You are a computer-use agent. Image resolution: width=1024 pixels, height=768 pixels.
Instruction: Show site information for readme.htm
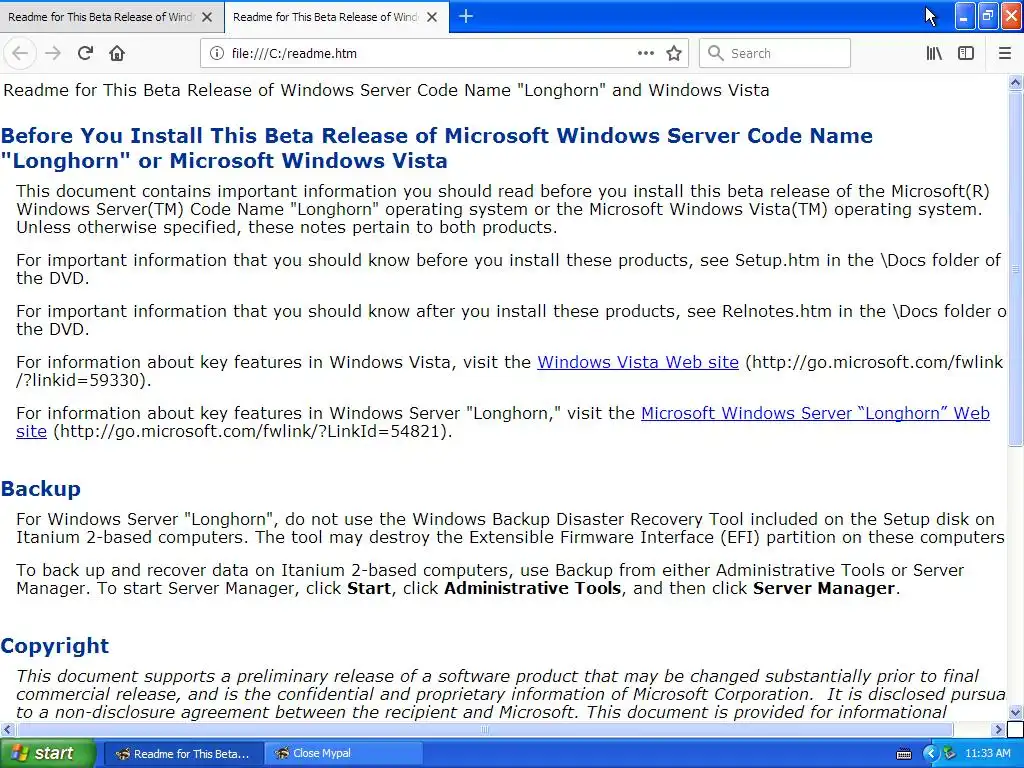click(217, 54)
